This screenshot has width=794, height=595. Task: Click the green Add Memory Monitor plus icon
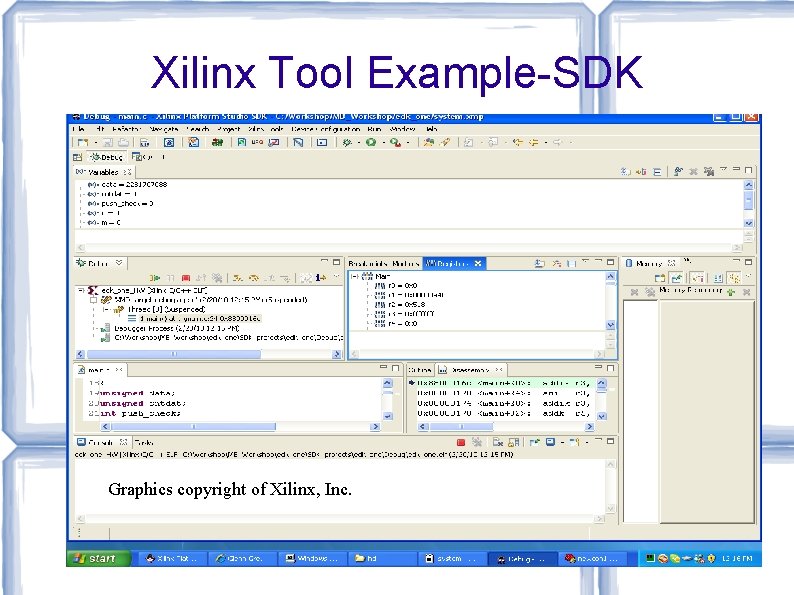click(731, 292)
